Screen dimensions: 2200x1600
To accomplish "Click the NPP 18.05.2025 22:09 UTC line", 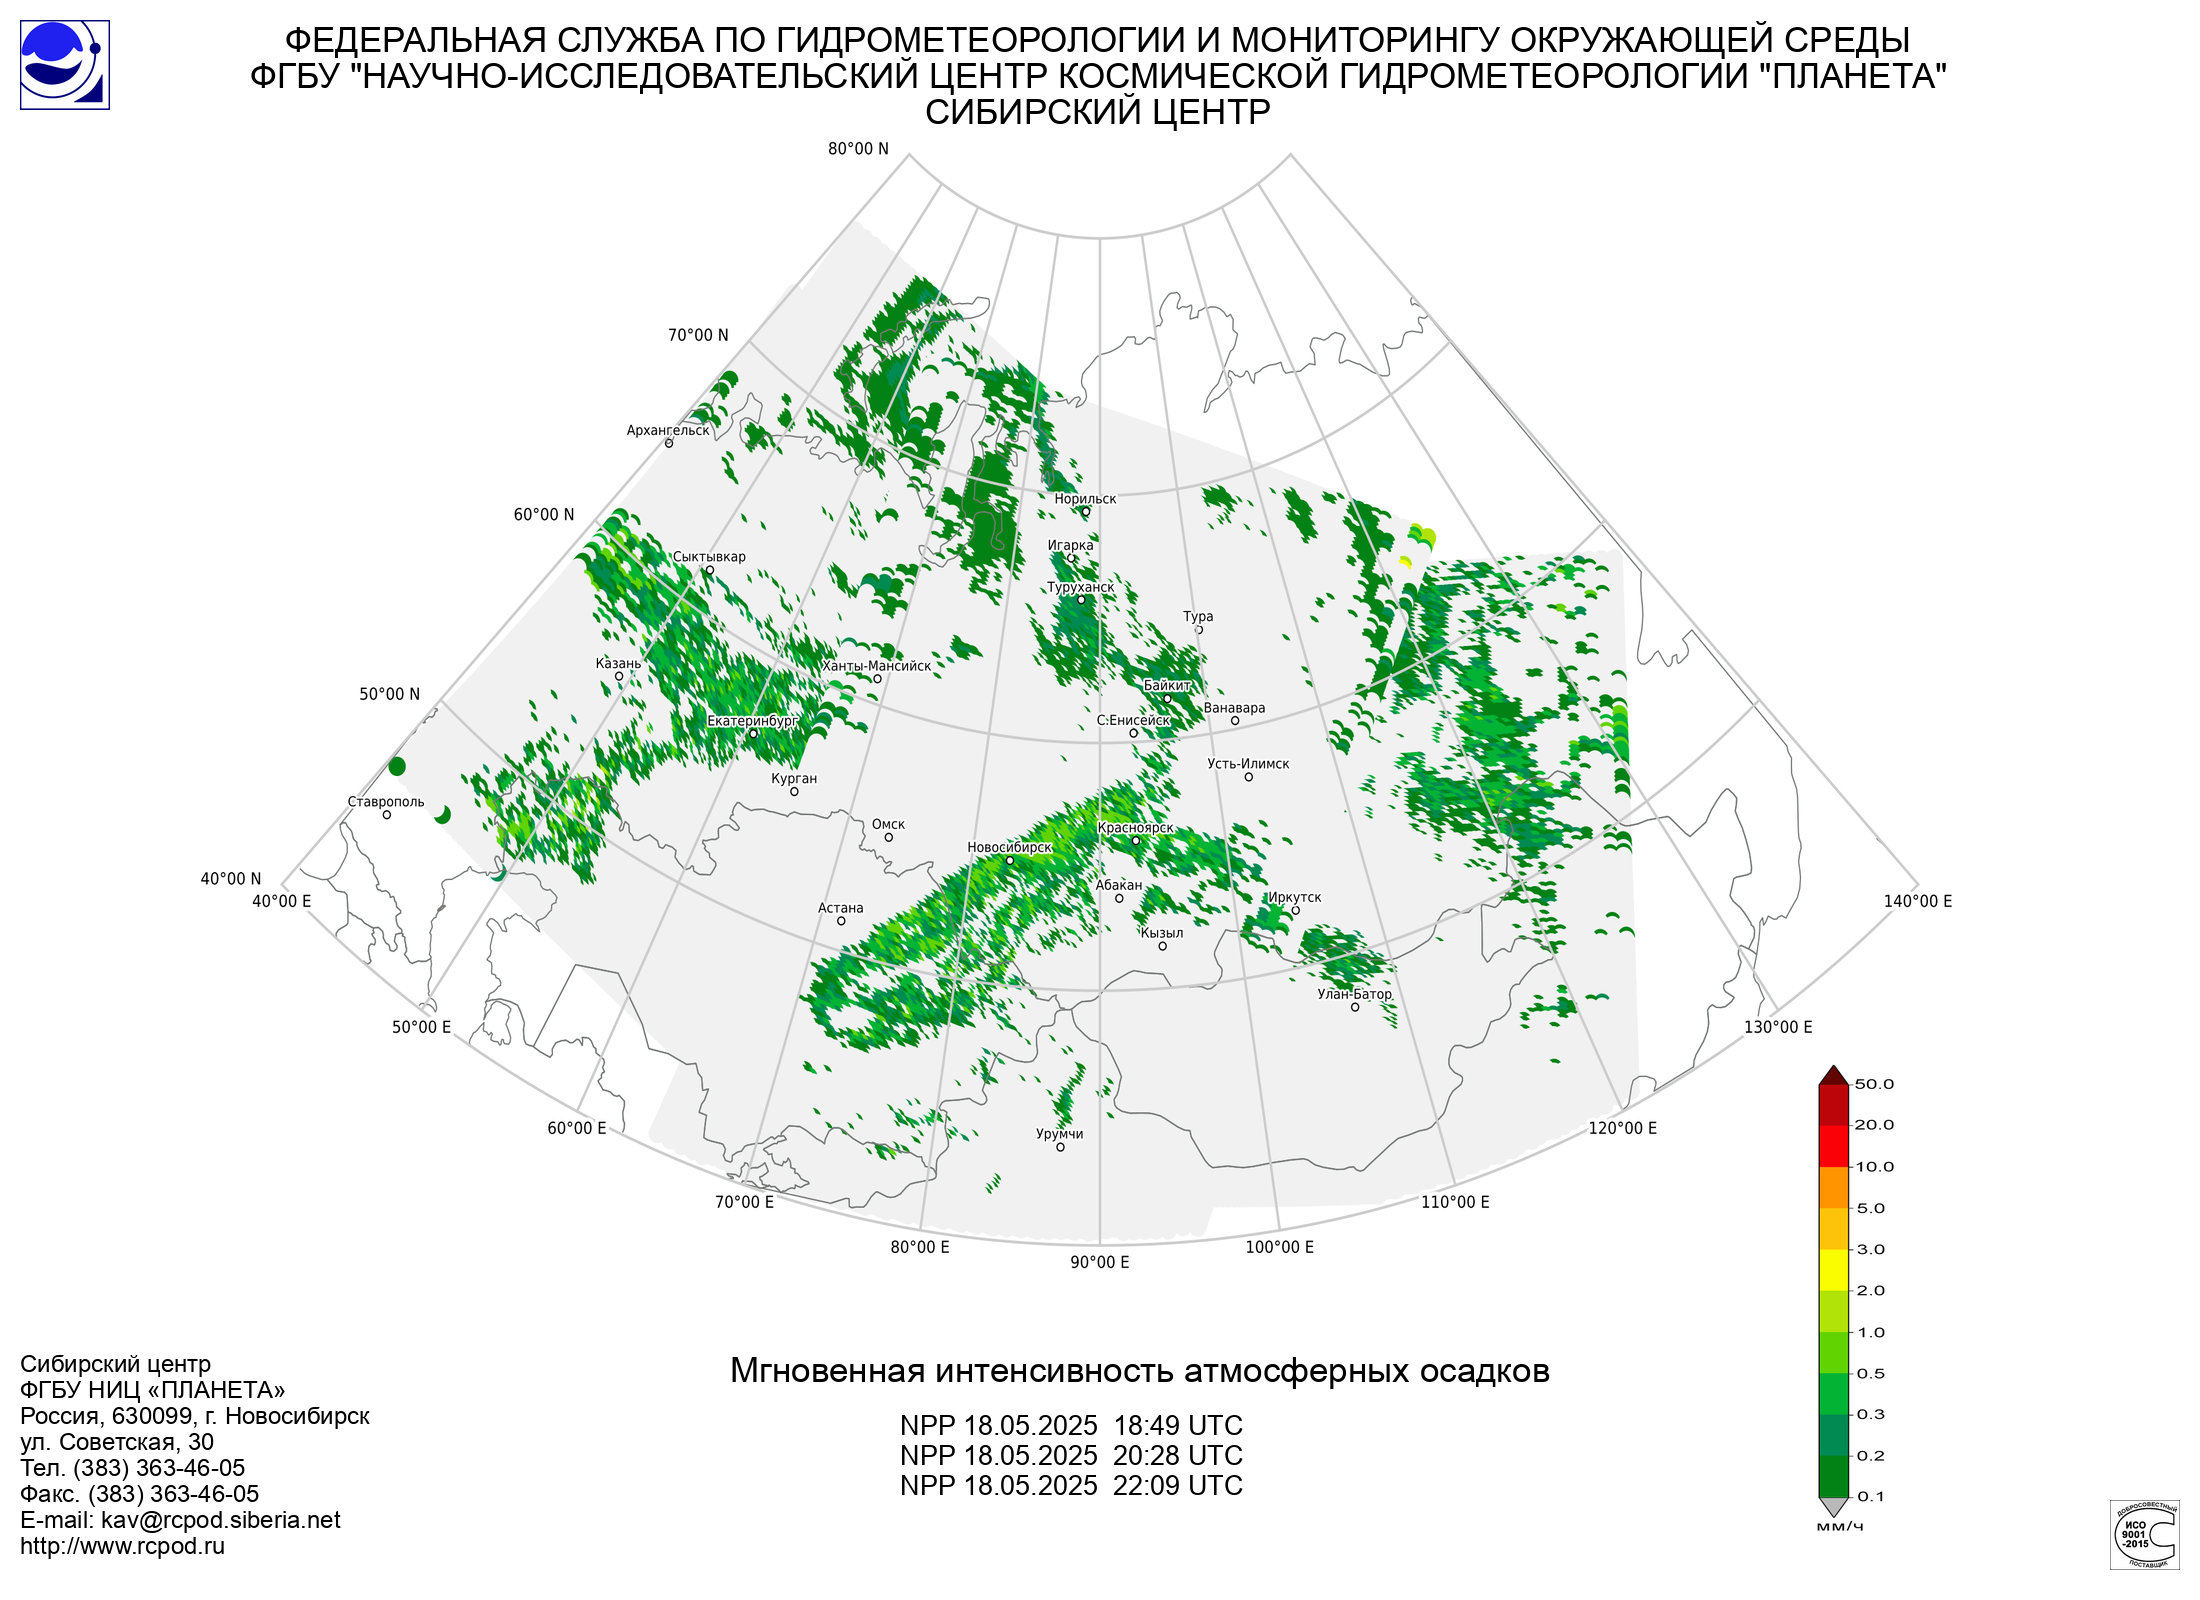I will click(1071, 1485).
